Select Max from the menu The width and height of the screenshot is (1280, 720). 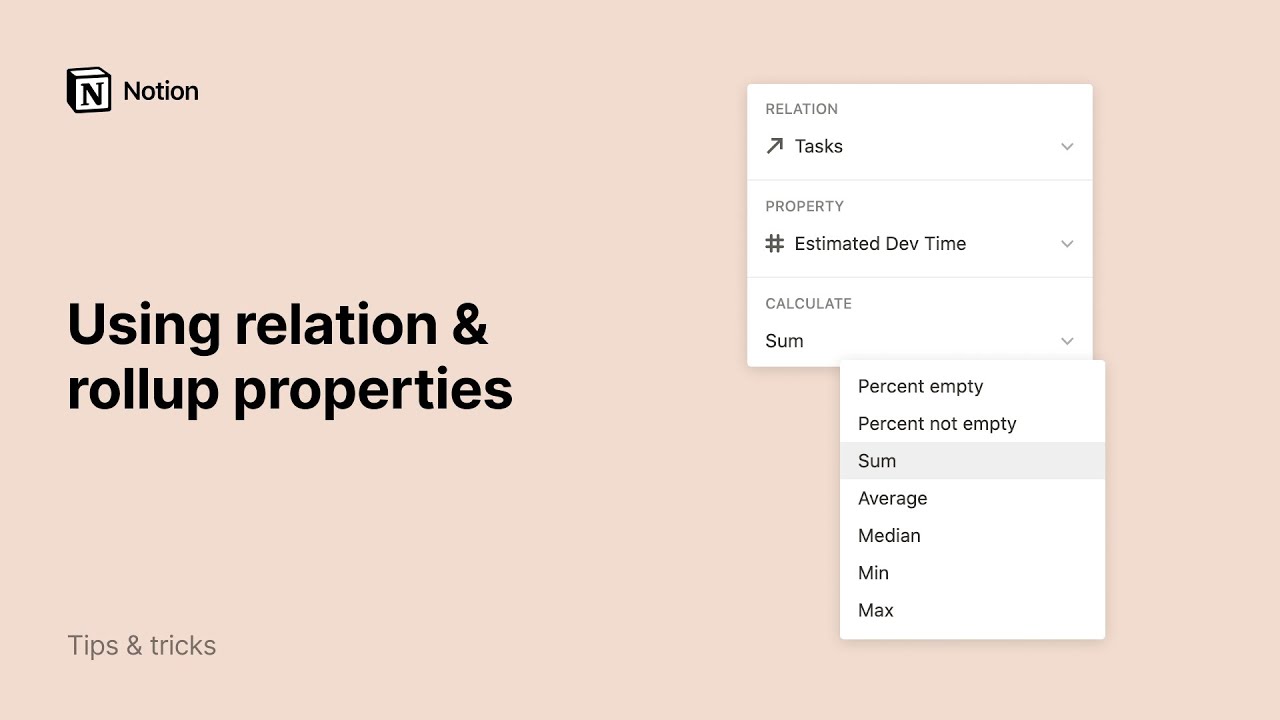point(875,610)
